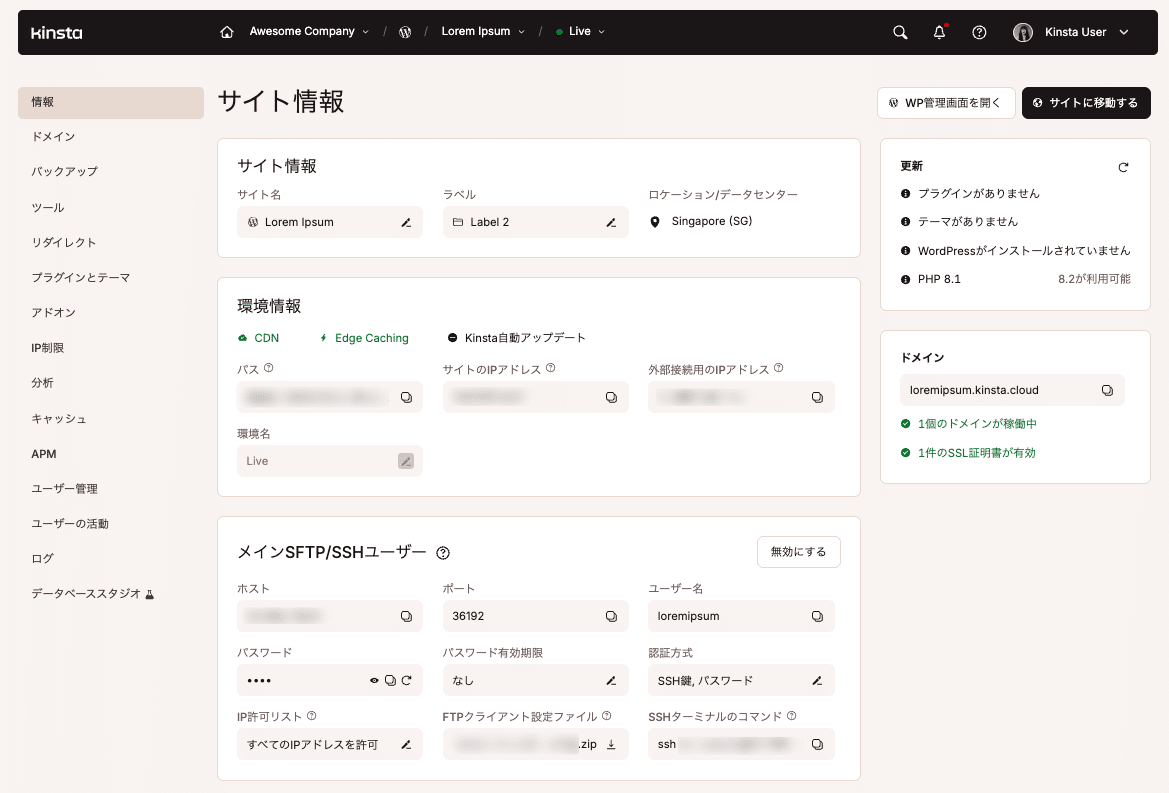Open the help menu icon
This screenshot has height=793, width=1169.
coord(978,31)
